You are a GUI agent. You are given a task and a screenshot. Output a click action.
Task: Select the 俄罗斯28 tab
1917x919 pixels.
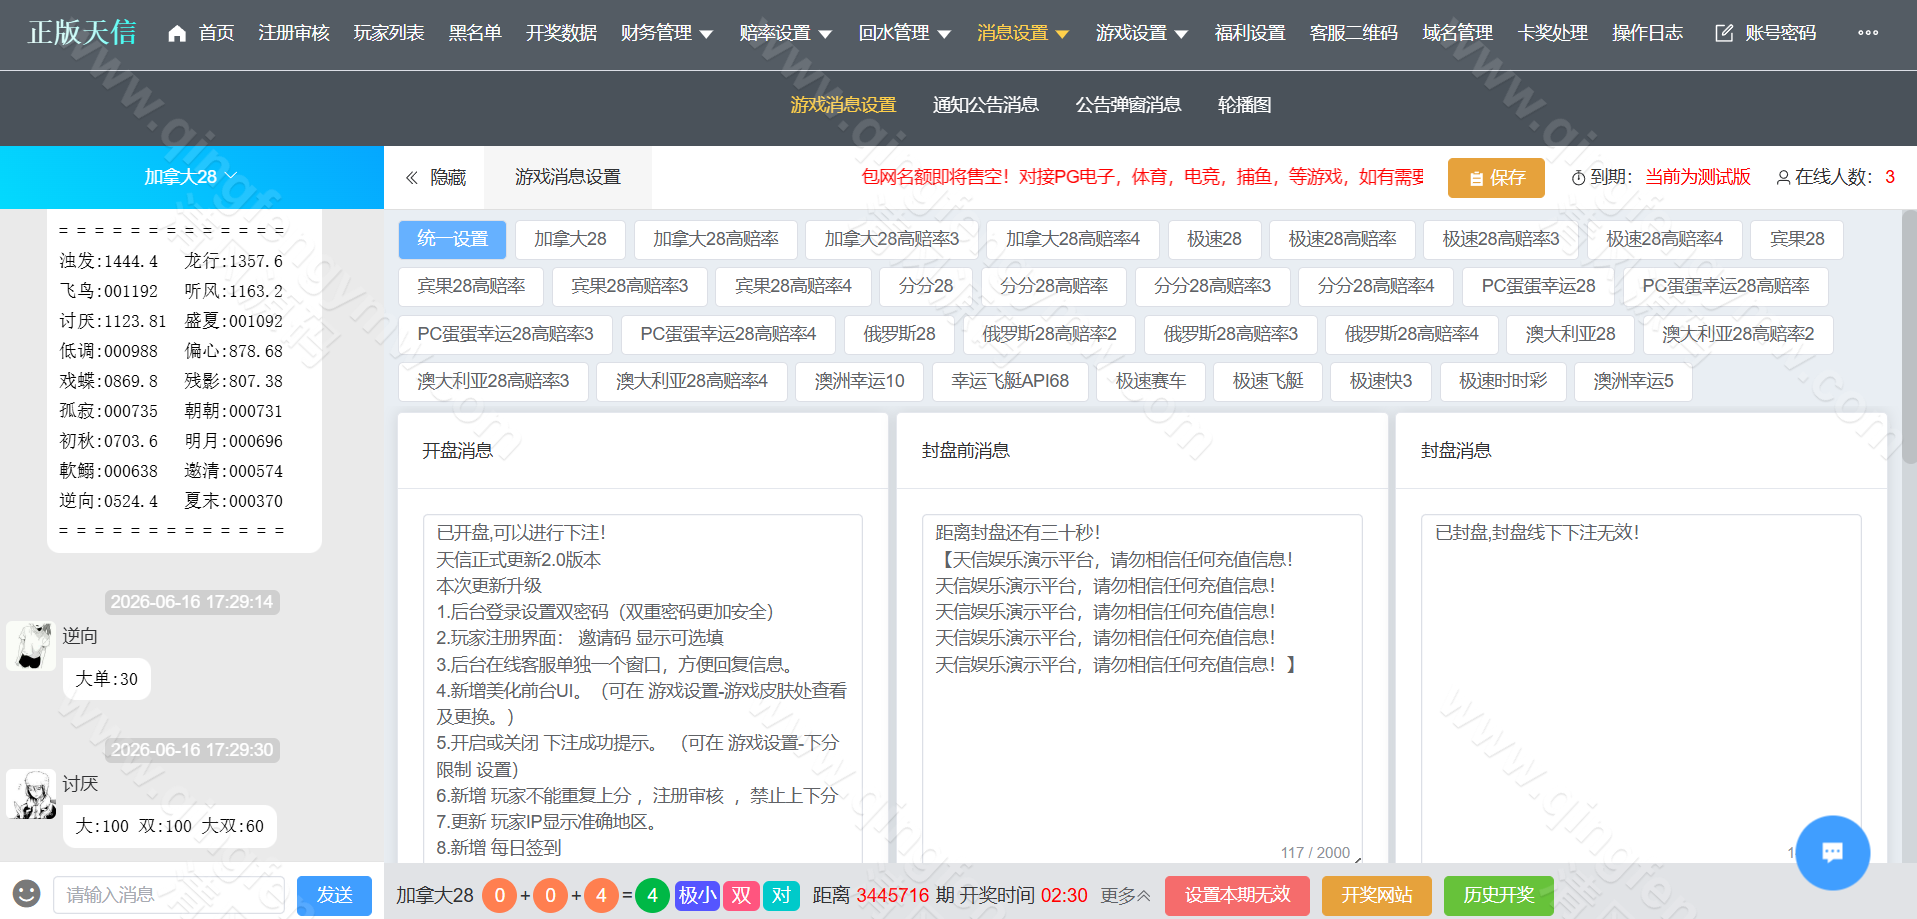899,334
